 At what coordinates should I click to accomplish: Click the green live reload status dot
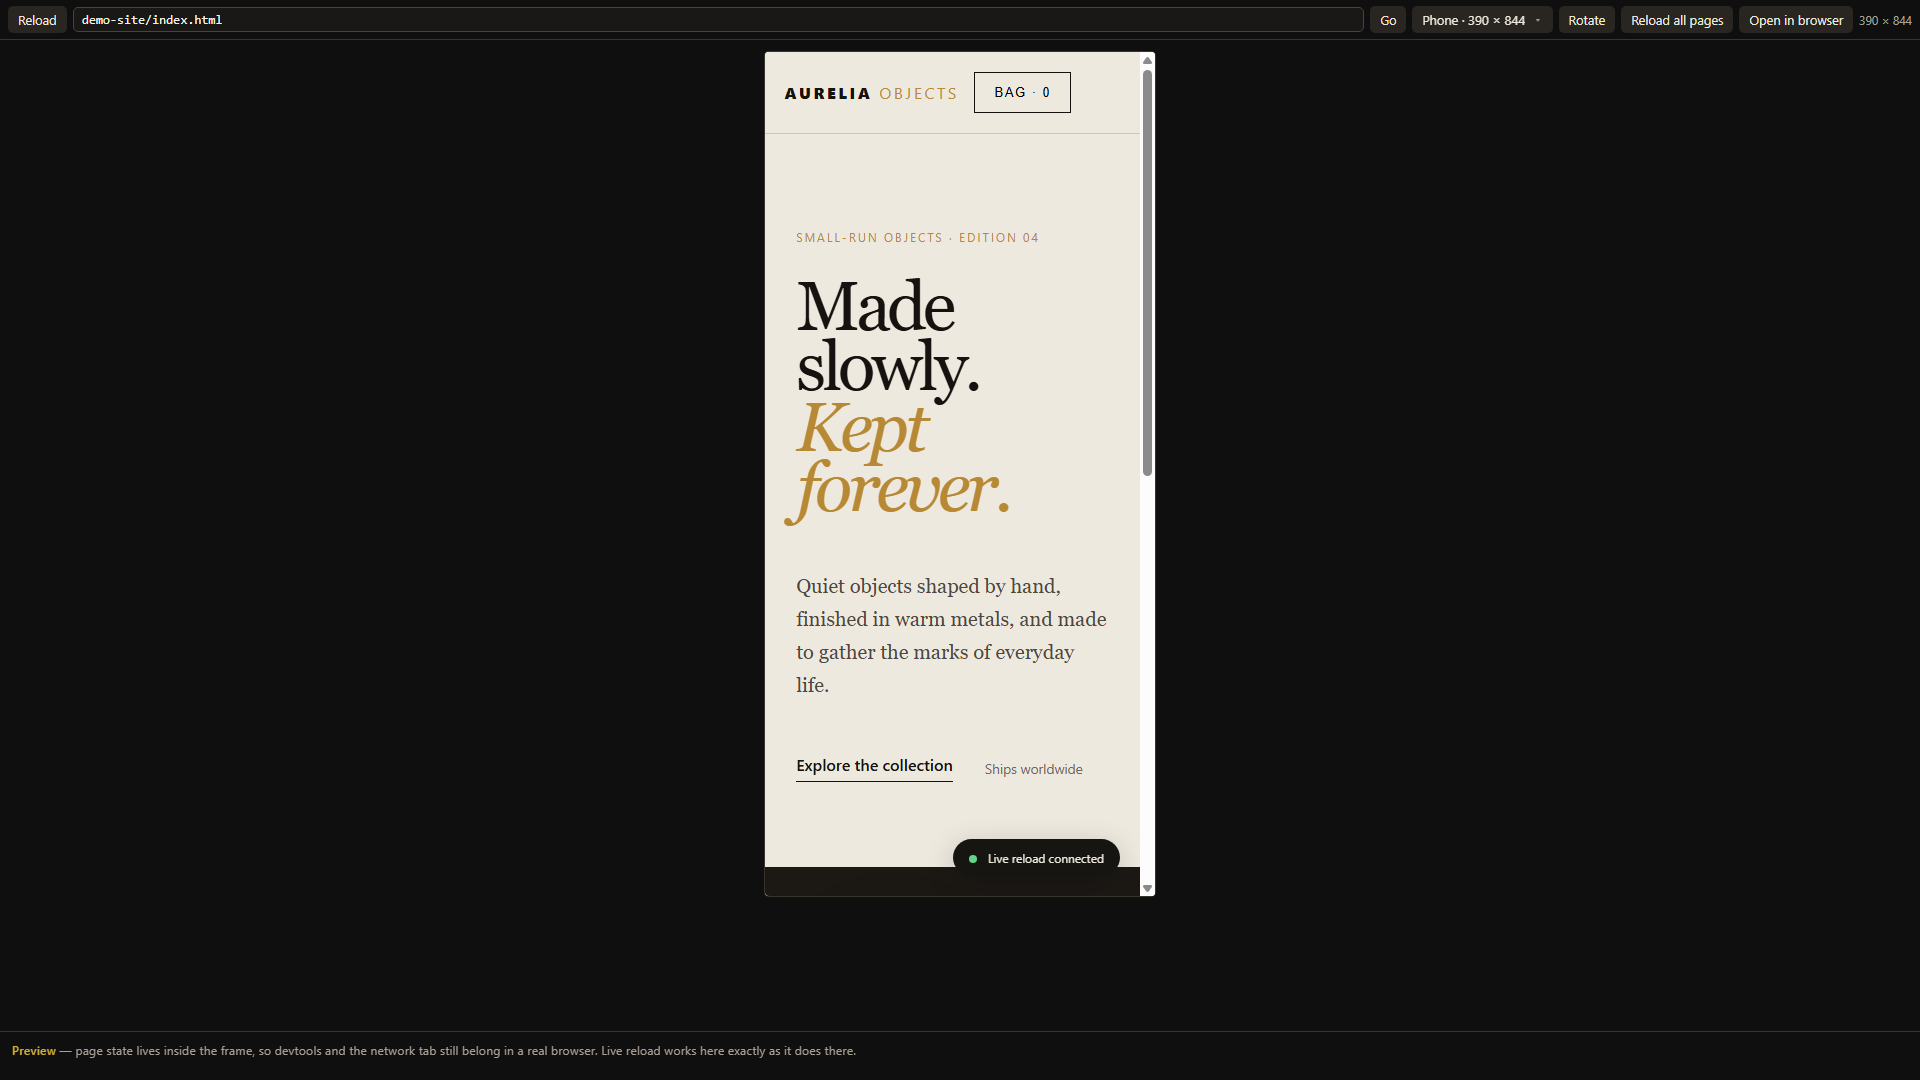tap(973, 859)
